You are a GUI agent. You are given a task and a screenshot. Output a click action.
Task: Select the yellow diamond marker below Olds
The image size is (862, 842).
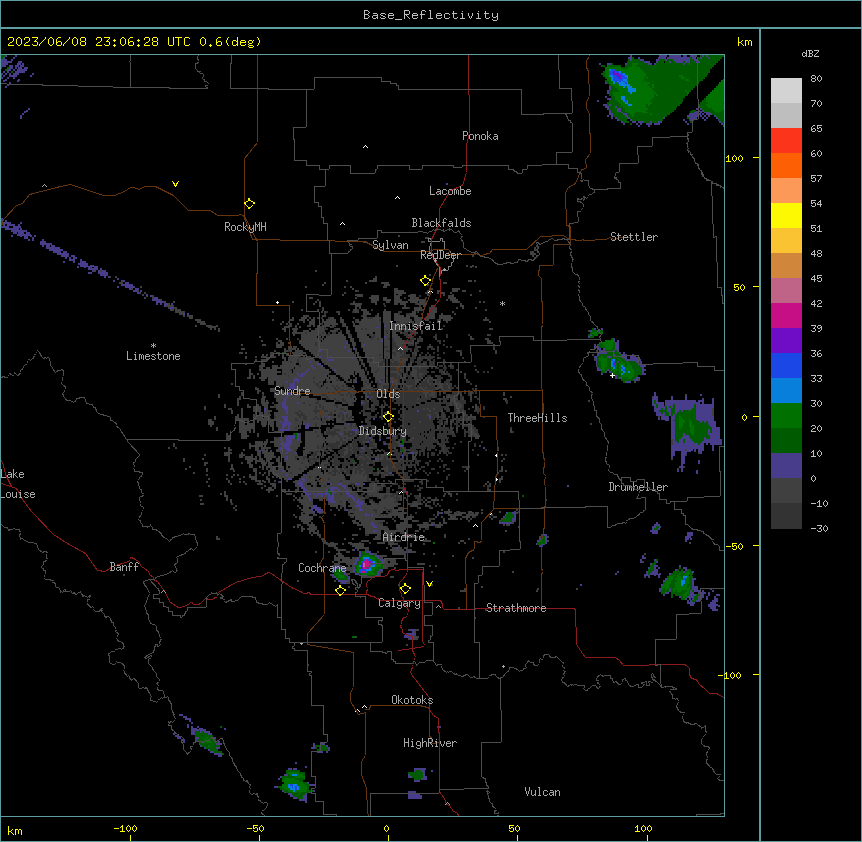[388, 417]
